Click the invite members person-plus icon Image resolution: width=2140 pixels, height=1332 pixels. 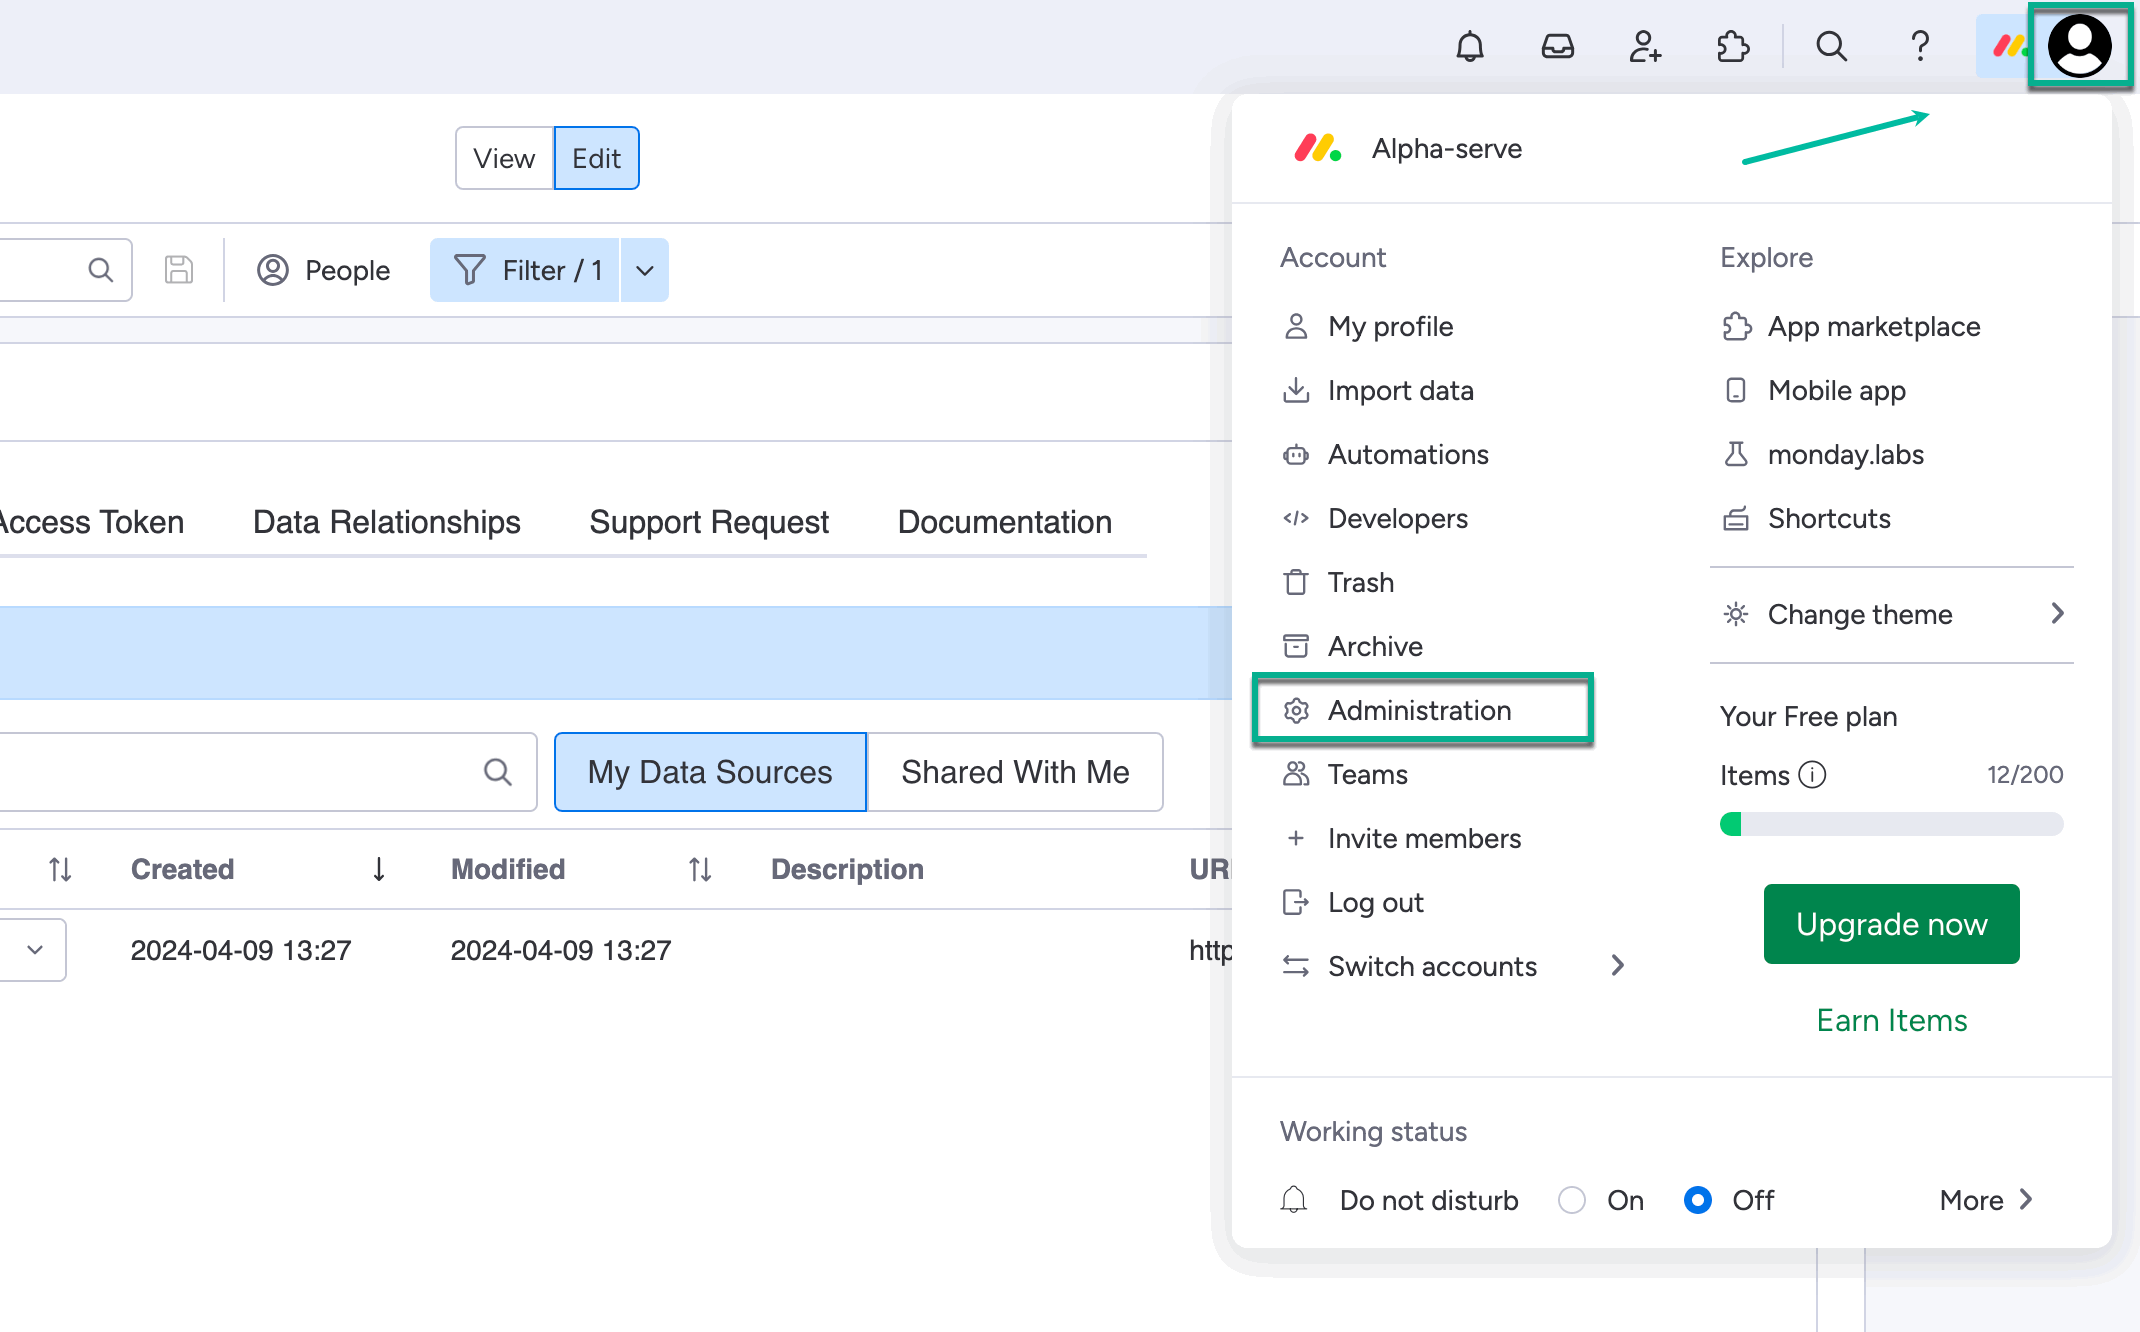click(x=1645, y=46)
